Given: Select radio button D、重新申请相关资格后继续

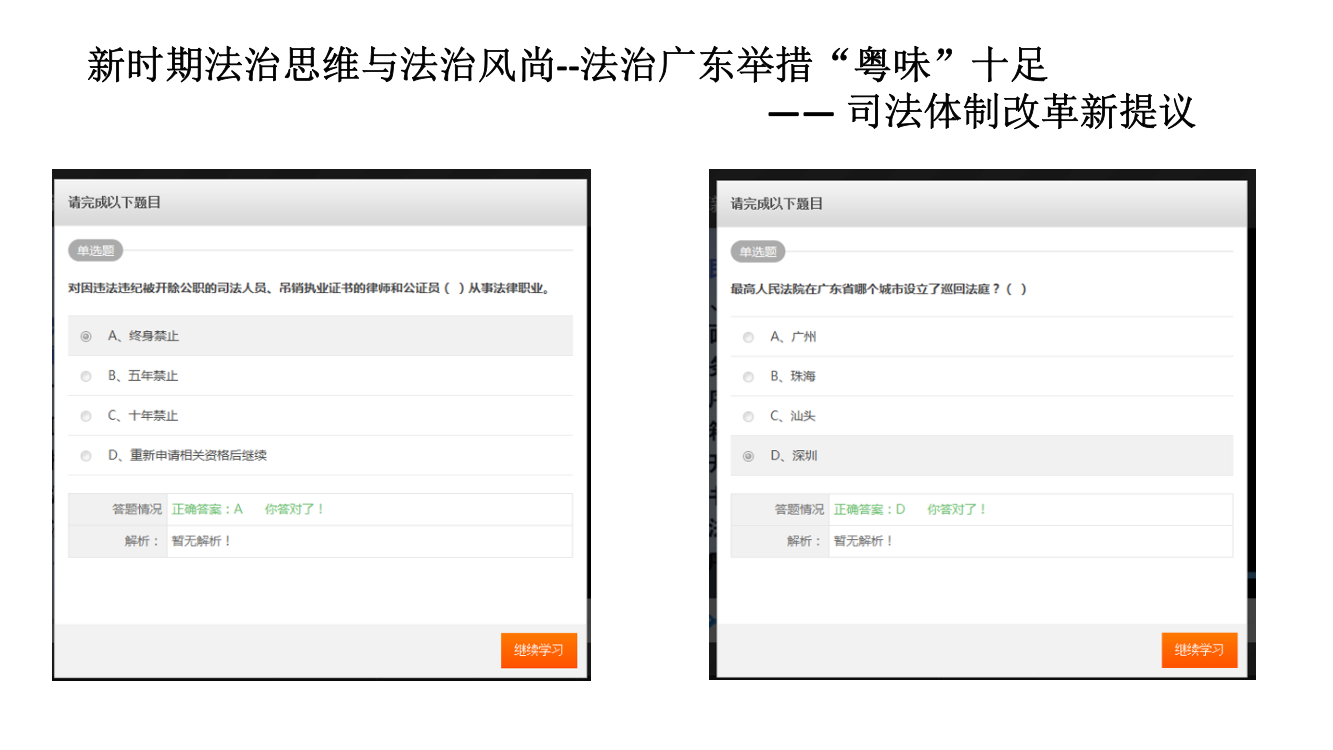Looking at the screenshot, I should [x=86, y=456].
